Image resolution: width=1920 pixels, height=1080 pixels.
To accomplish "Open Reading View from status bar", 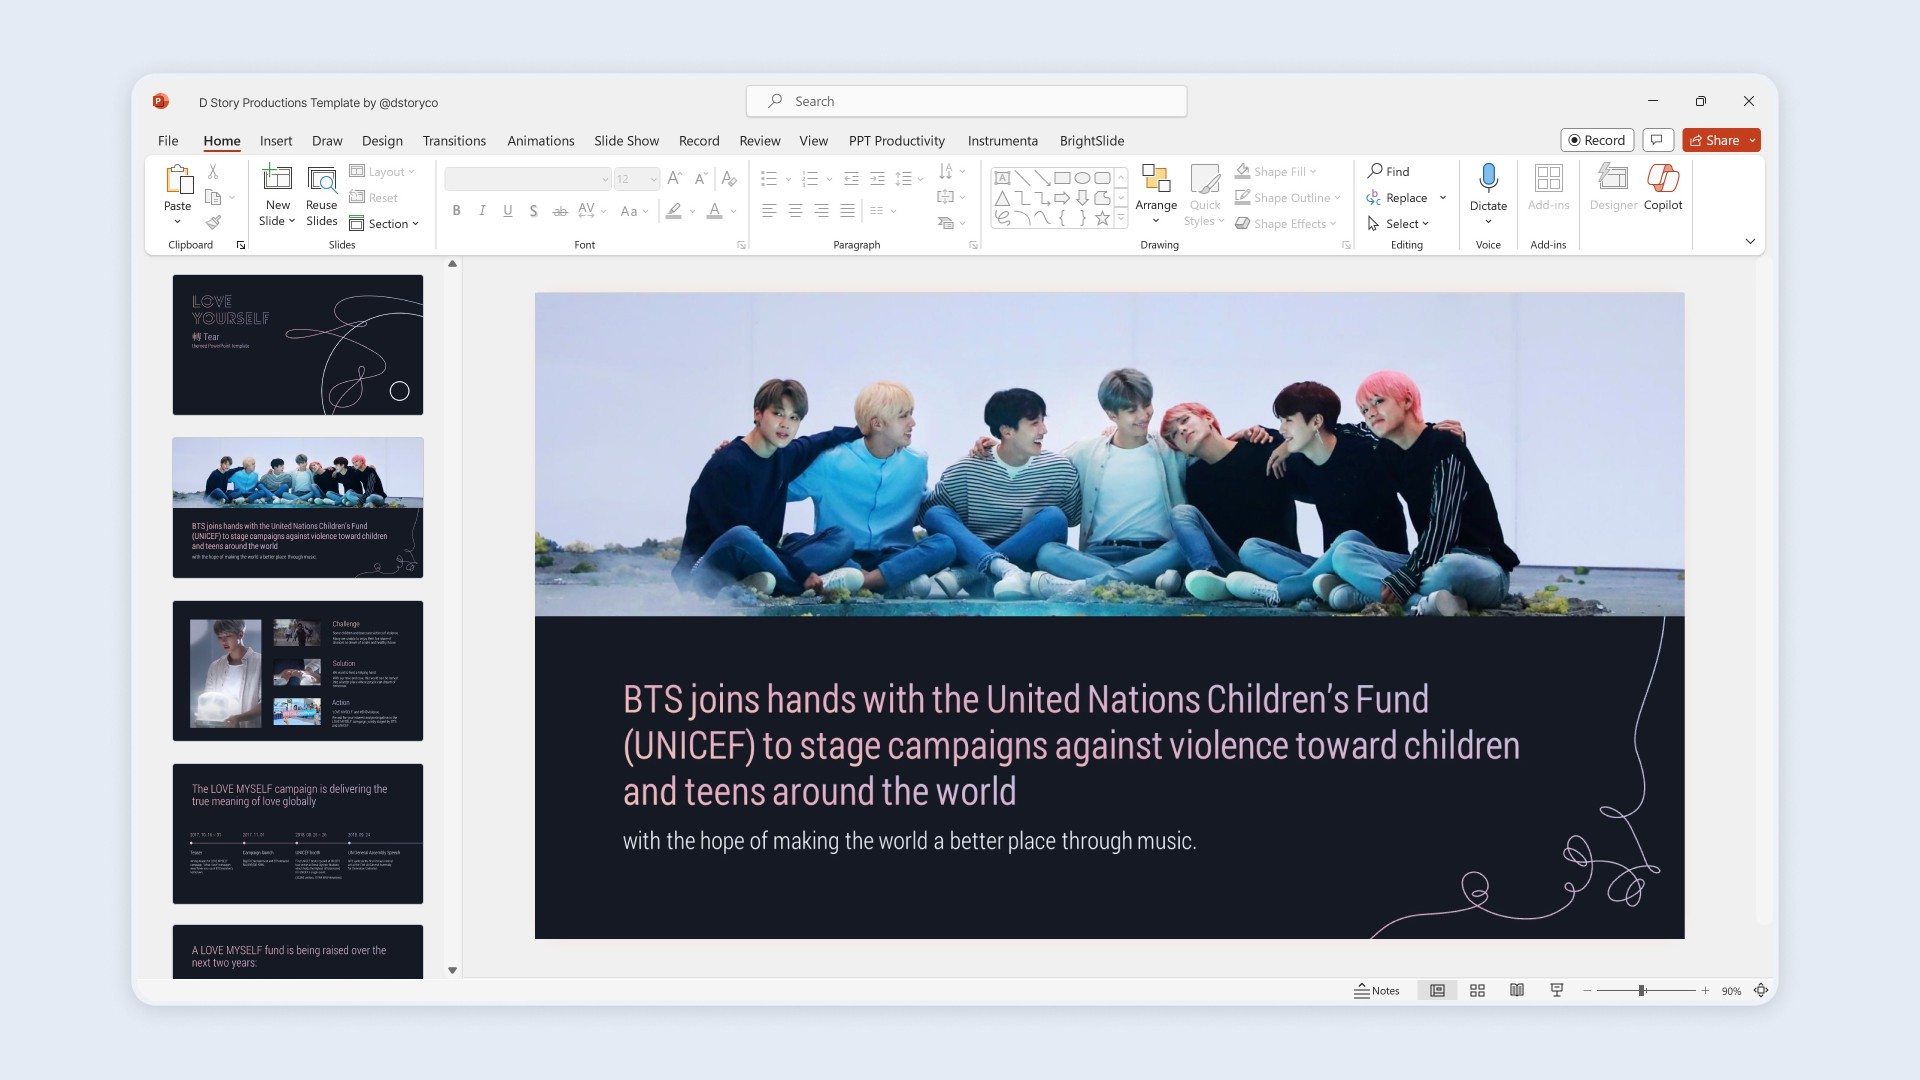I will click(x=1517, y=990).
